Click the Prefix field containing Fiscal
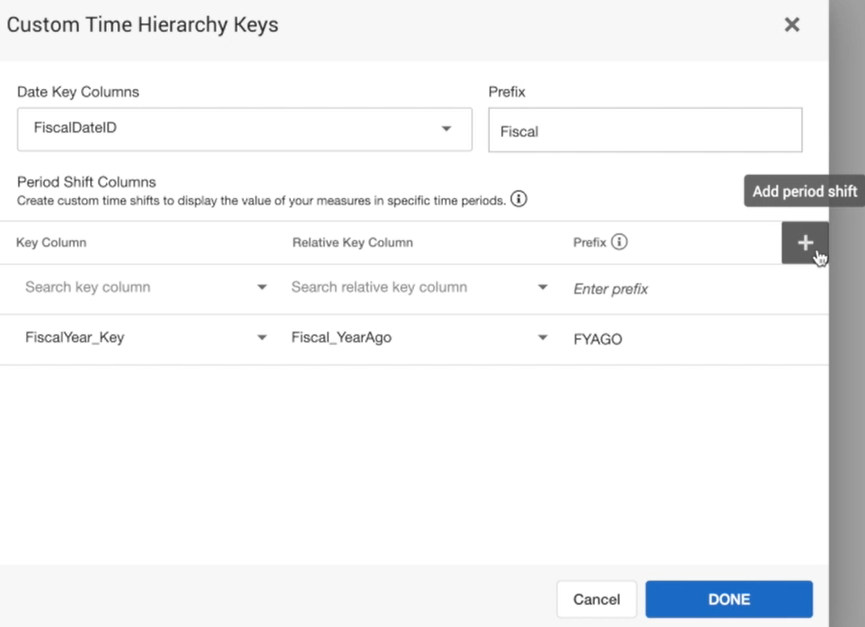Viewport: 865px width, 627px height. coord(644,131)
